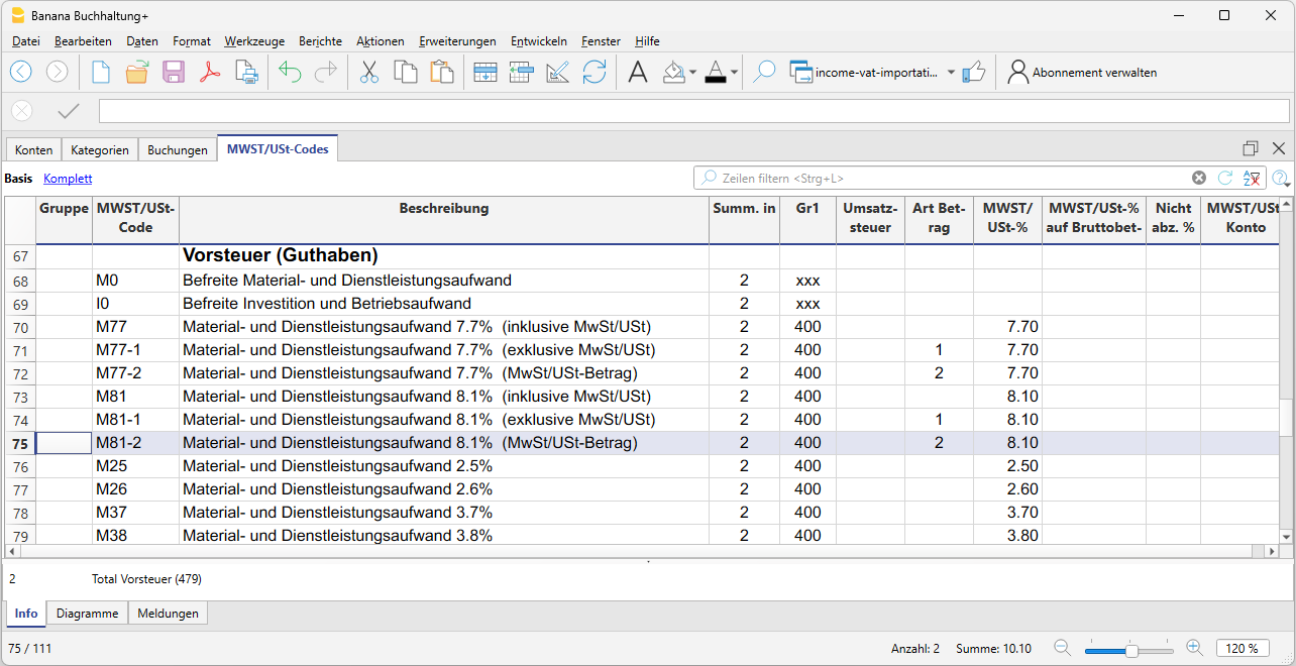
Task: Undo the last action
Action: tap(290, 72)
